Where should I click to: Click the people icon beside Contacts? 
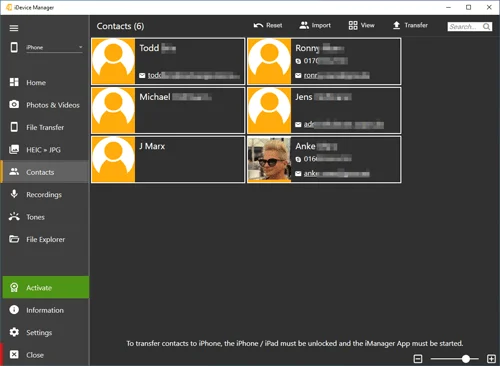click(14, 172)
